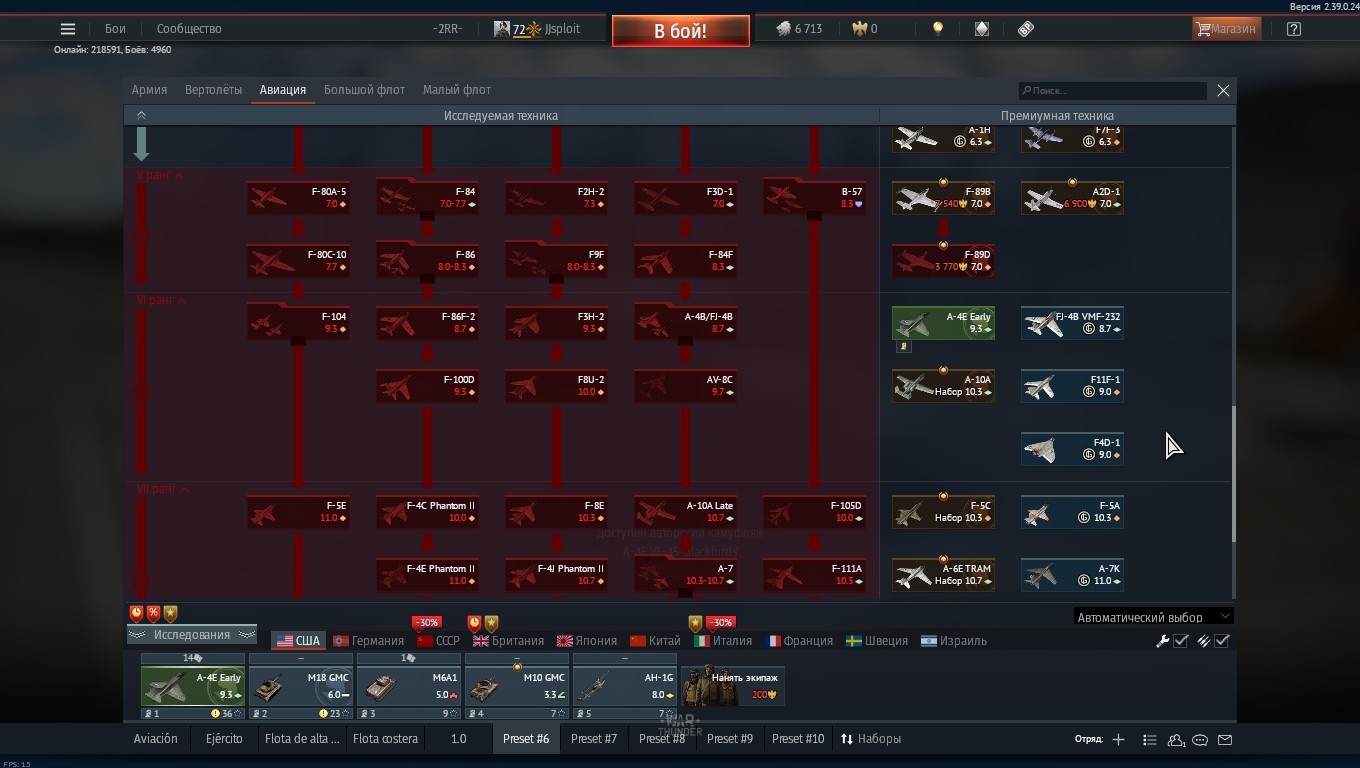Switch to the Армия tab
This screenshot has width=1360, height=768.
pos(149,90)
